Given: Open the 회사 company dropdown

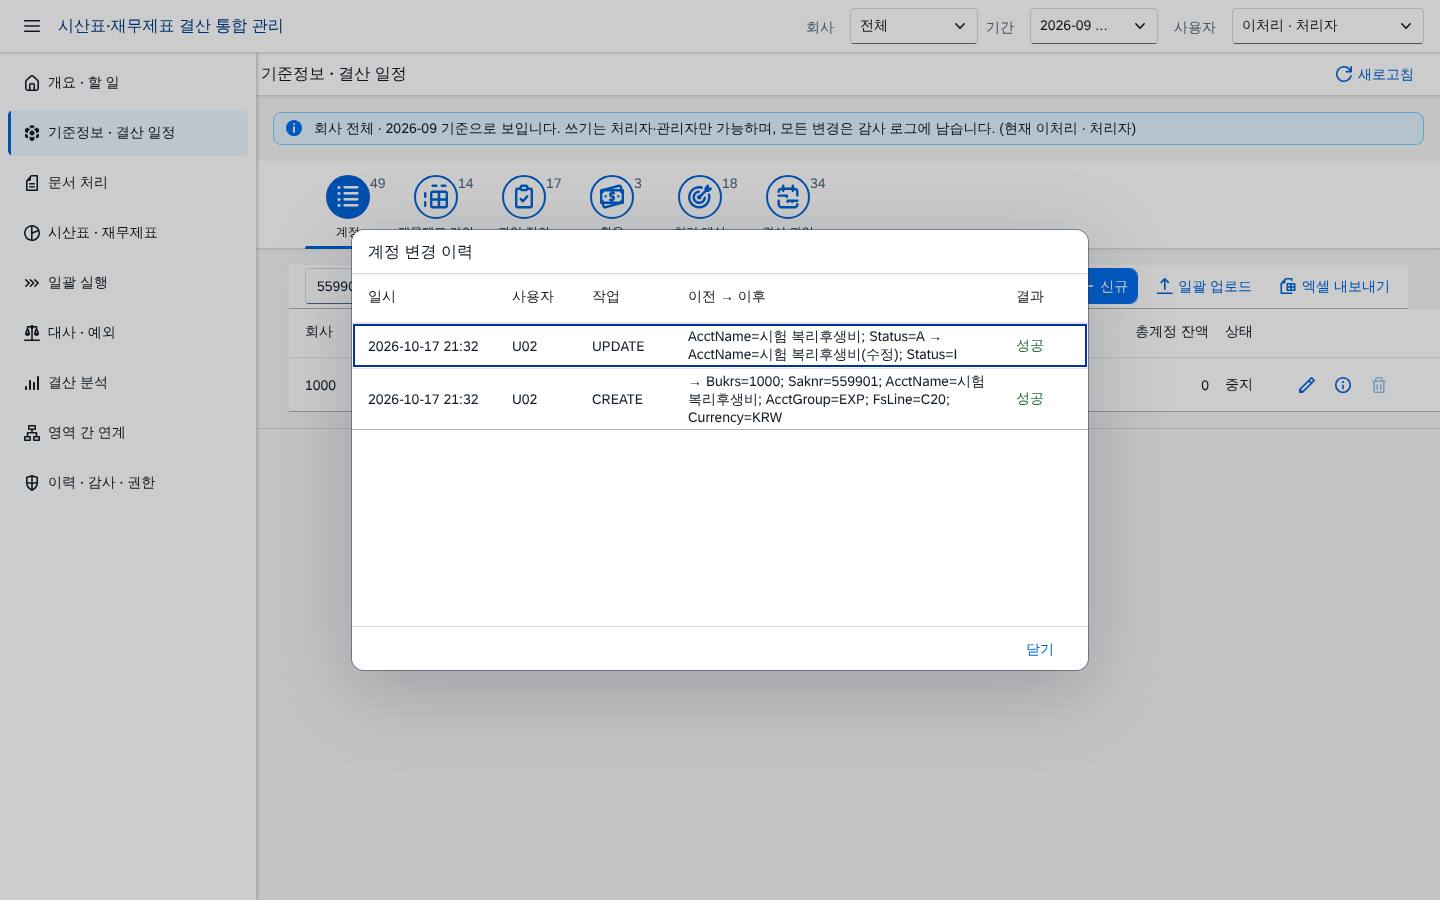Looking at the screenshot, I should [x=914, y=26].
